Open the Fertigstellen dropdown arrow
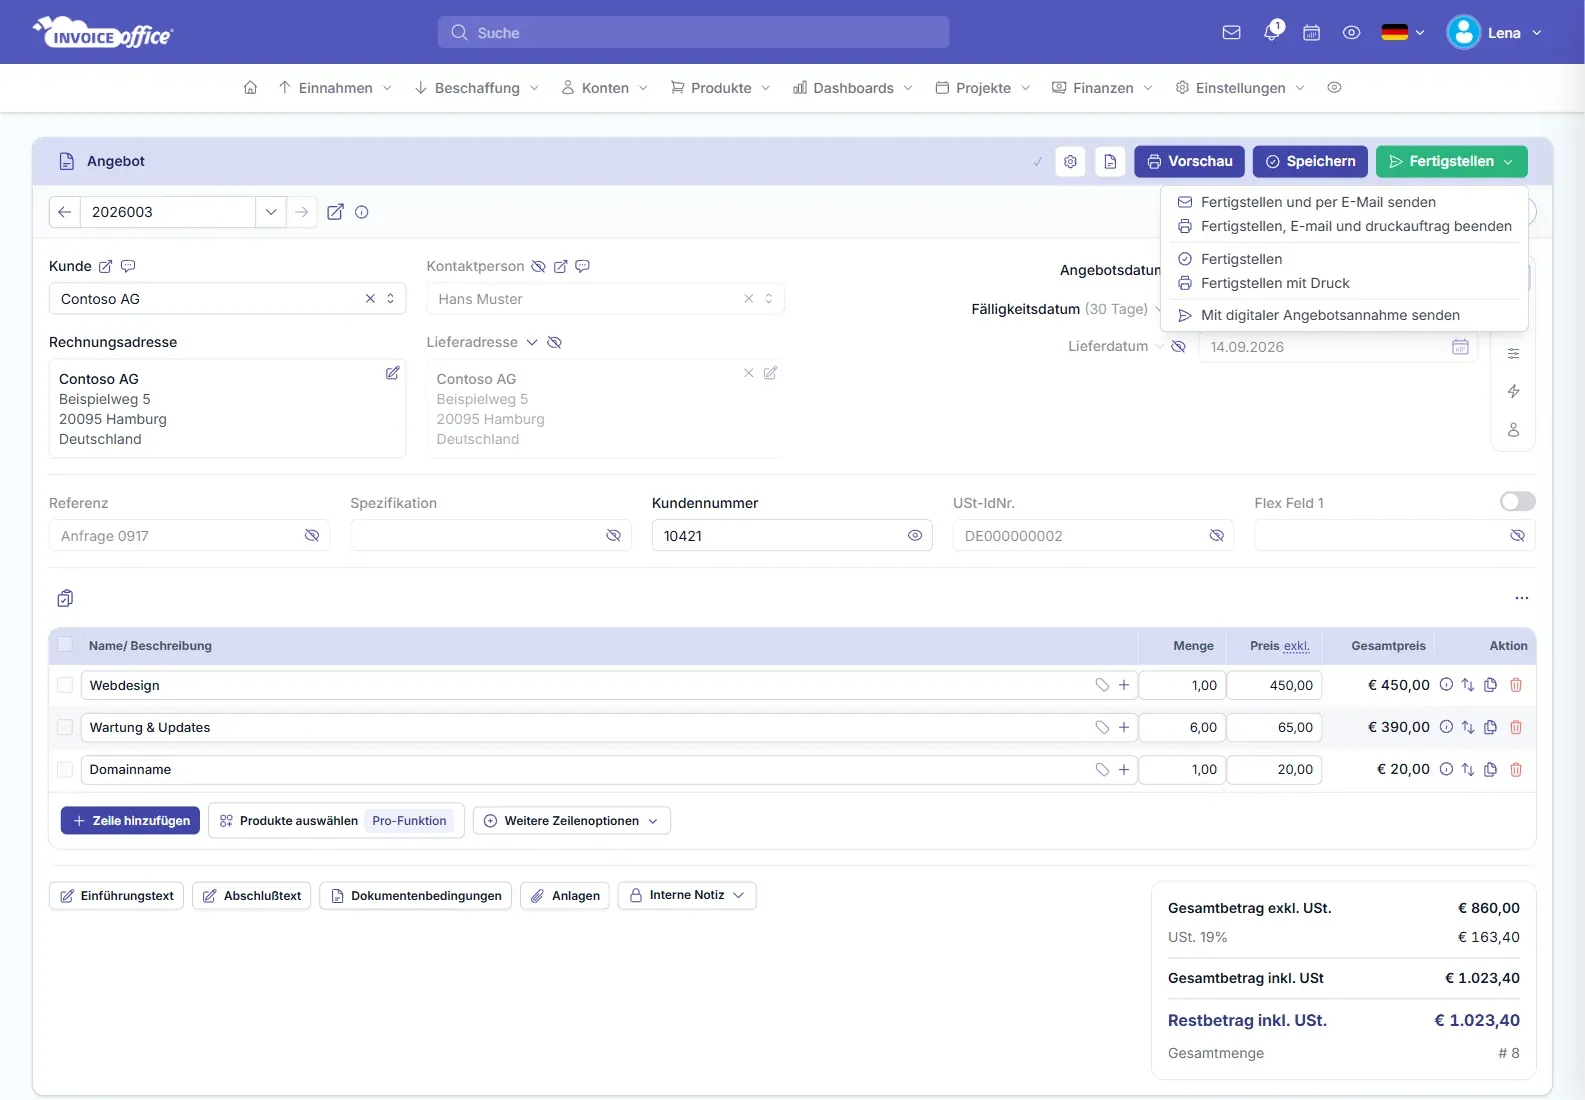1585x1100 pixels. tap(1508, 161)
